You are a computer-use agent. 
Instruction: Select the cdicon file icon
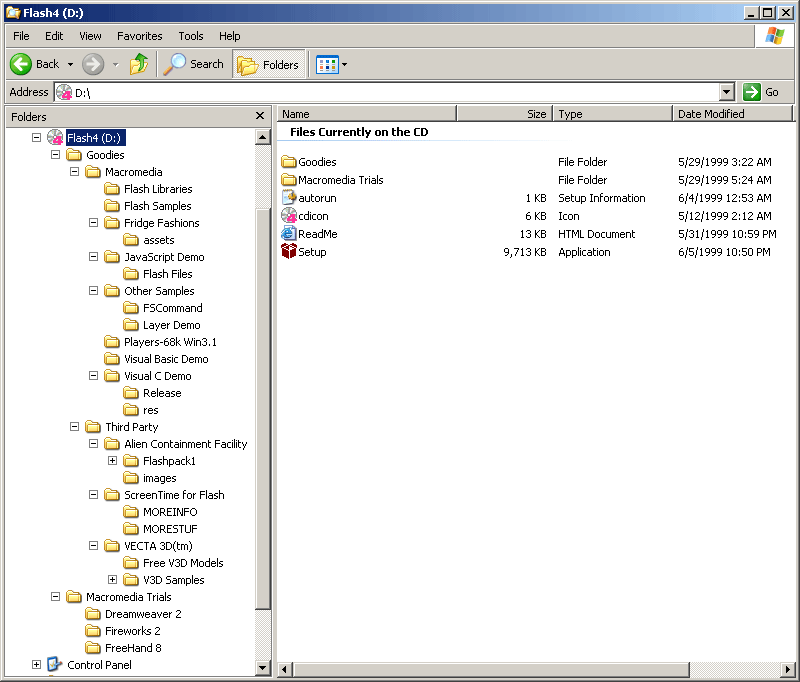(x=289, y=215)
